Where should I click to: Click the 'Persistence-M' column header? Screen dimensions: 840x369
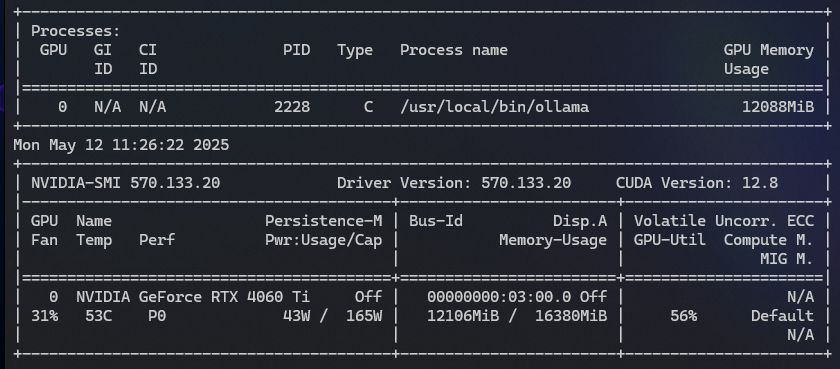click(324, 221)
